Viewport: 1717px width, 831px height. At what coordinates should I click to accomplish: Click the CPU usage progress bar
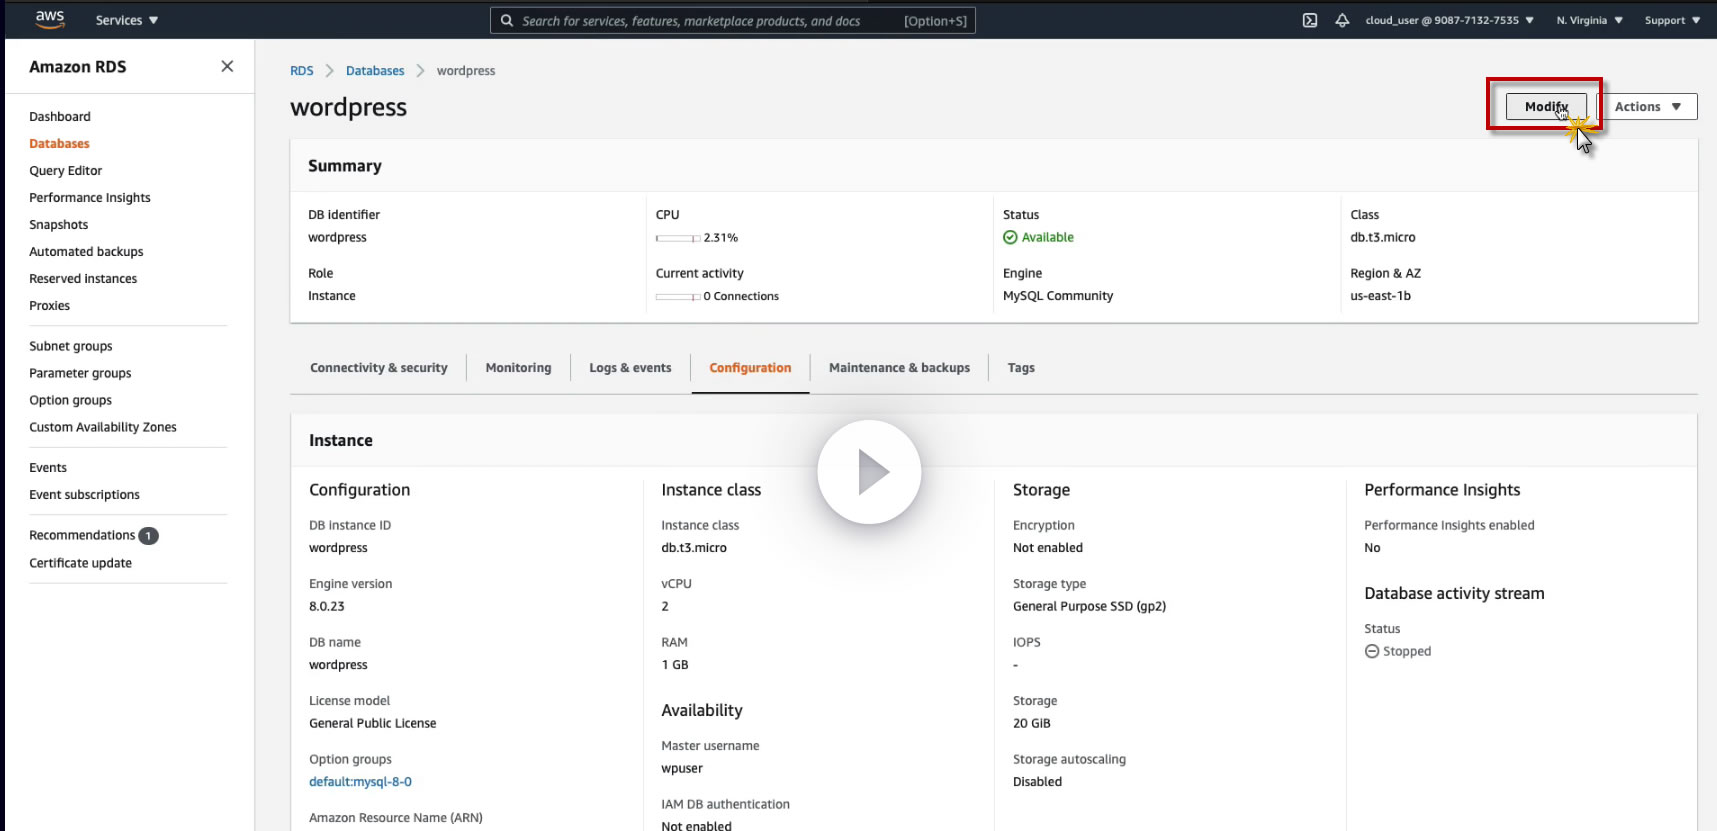tap(677, 238)
